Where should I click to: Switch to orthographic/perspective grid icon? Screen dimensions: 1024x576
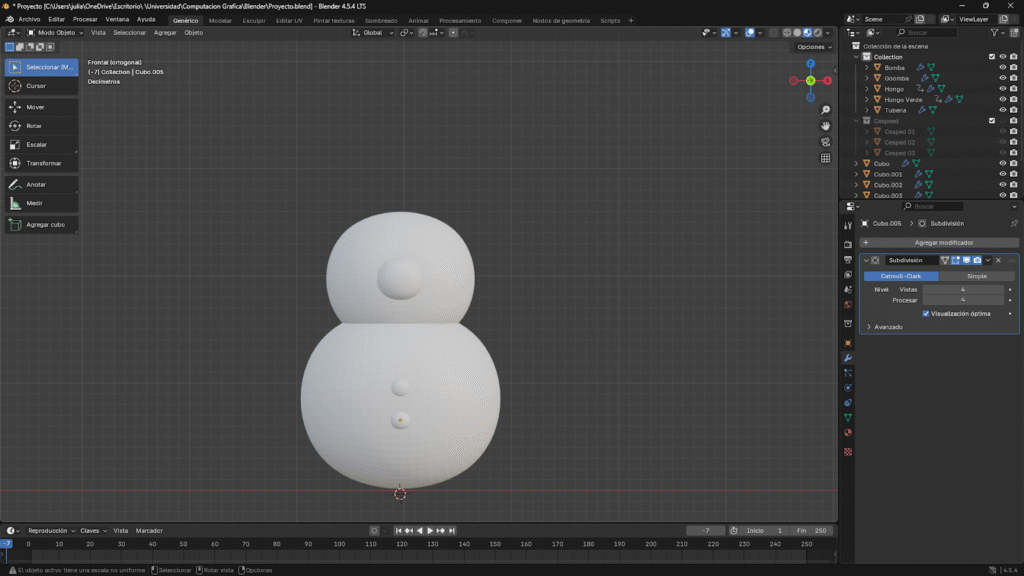(x=825, y=158)
